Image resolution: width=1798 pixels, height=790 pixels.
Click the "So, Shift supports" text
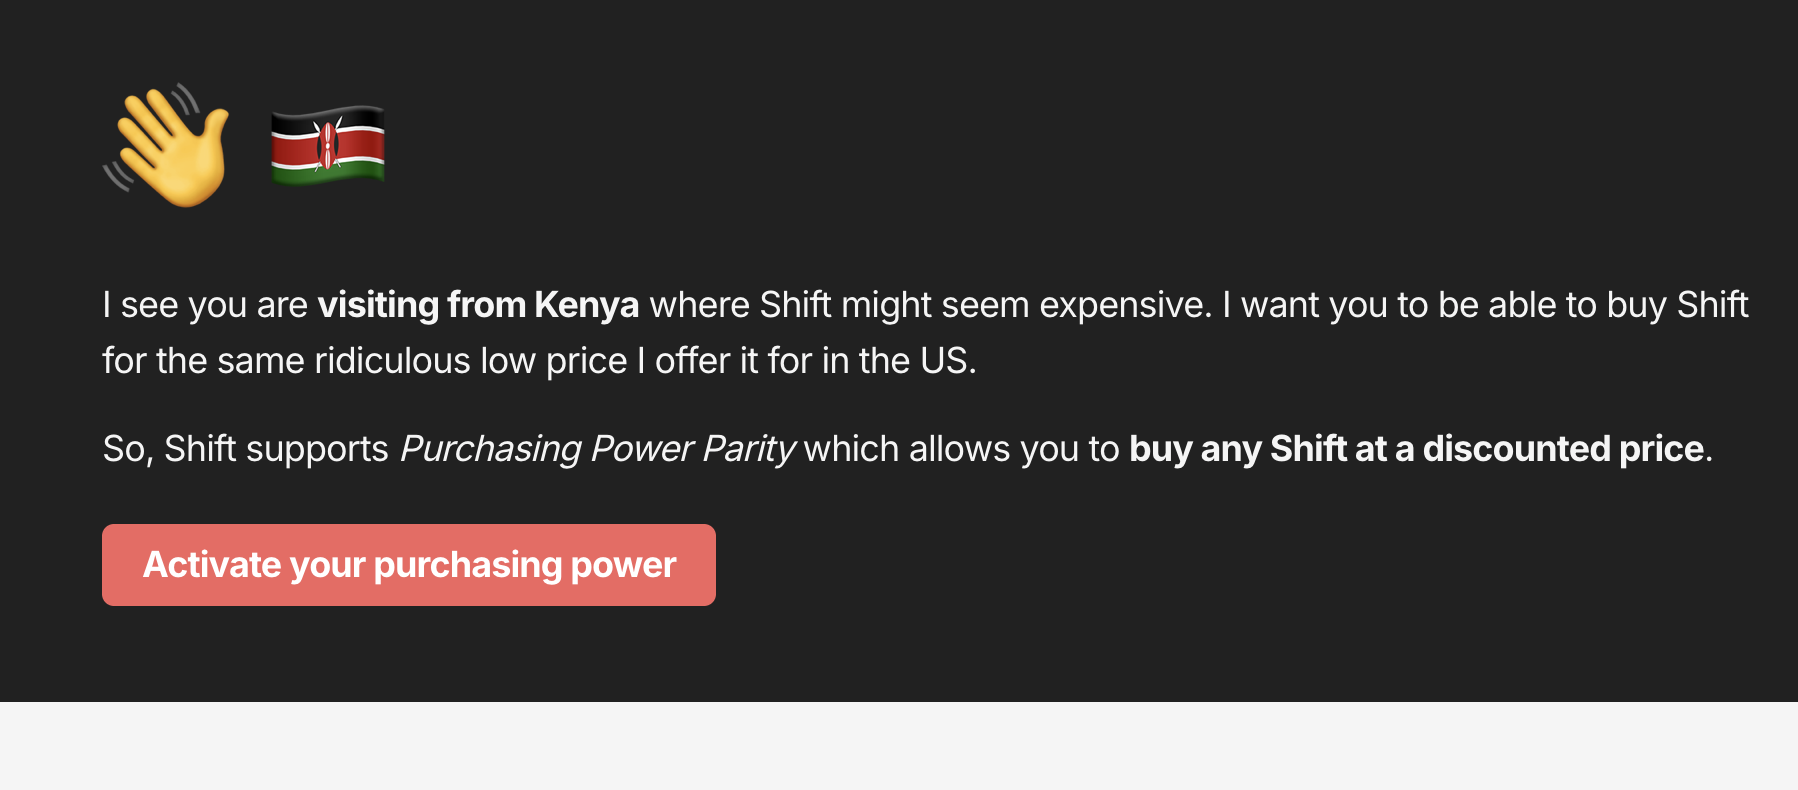(x=245, y=449)
